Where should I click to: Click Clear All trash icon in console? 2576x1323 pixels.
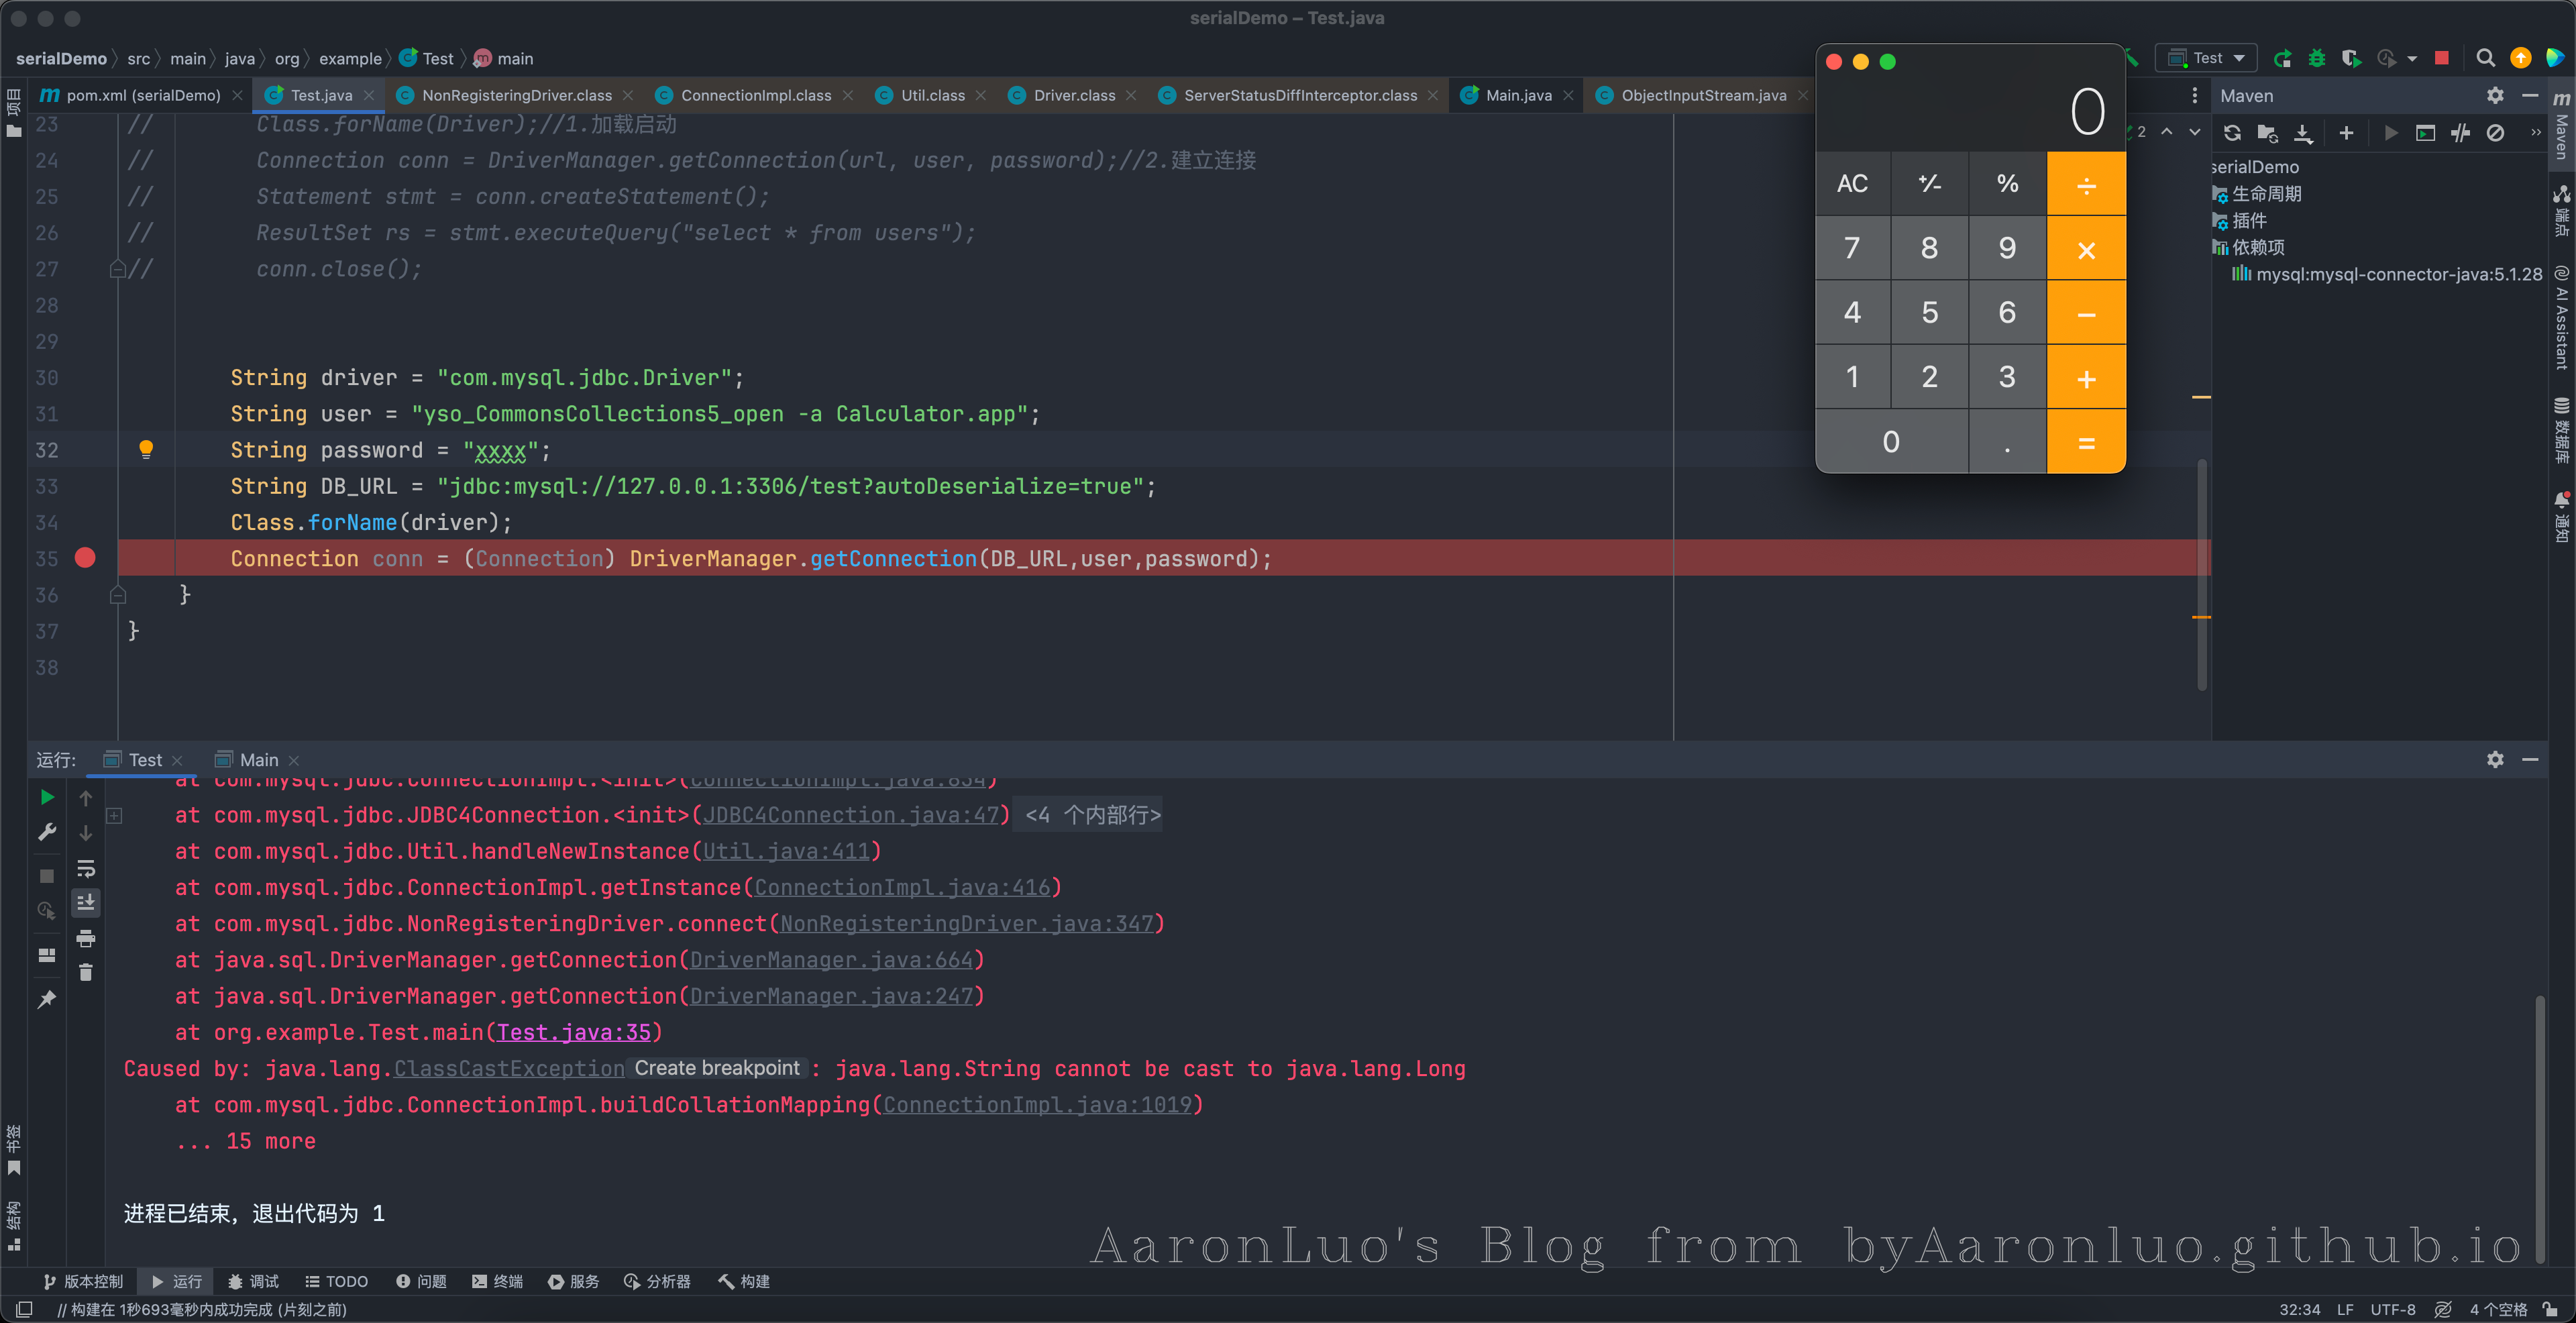pyautogui.click(x=86, y=972)
